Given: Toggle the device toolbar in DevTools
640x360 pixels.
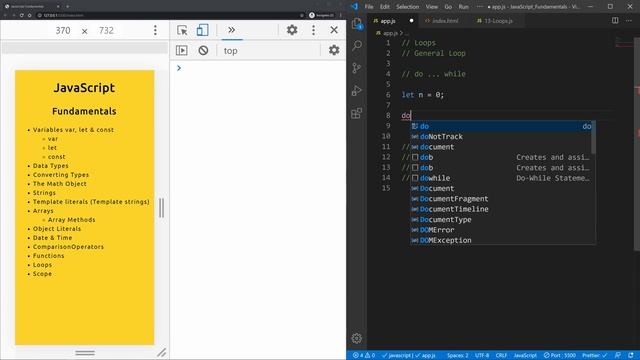Looking at the screenshot, I should [202, 30].
